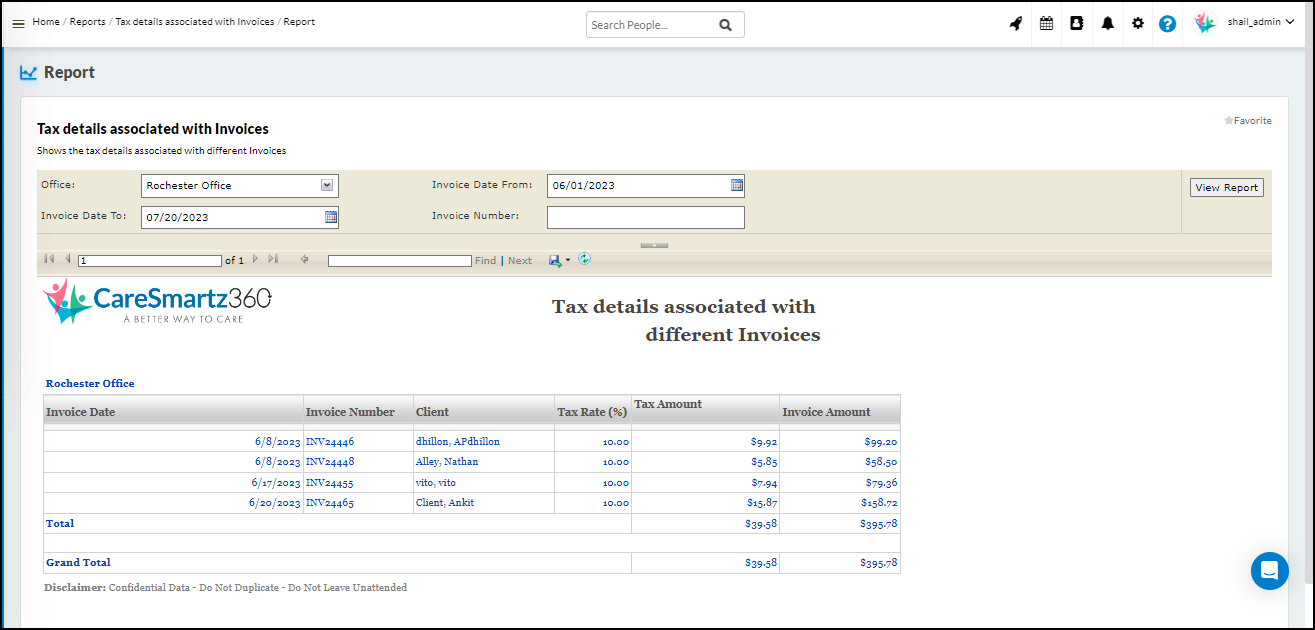
Task: Click the Home breadcrumb link
Action: pos(46,22)
